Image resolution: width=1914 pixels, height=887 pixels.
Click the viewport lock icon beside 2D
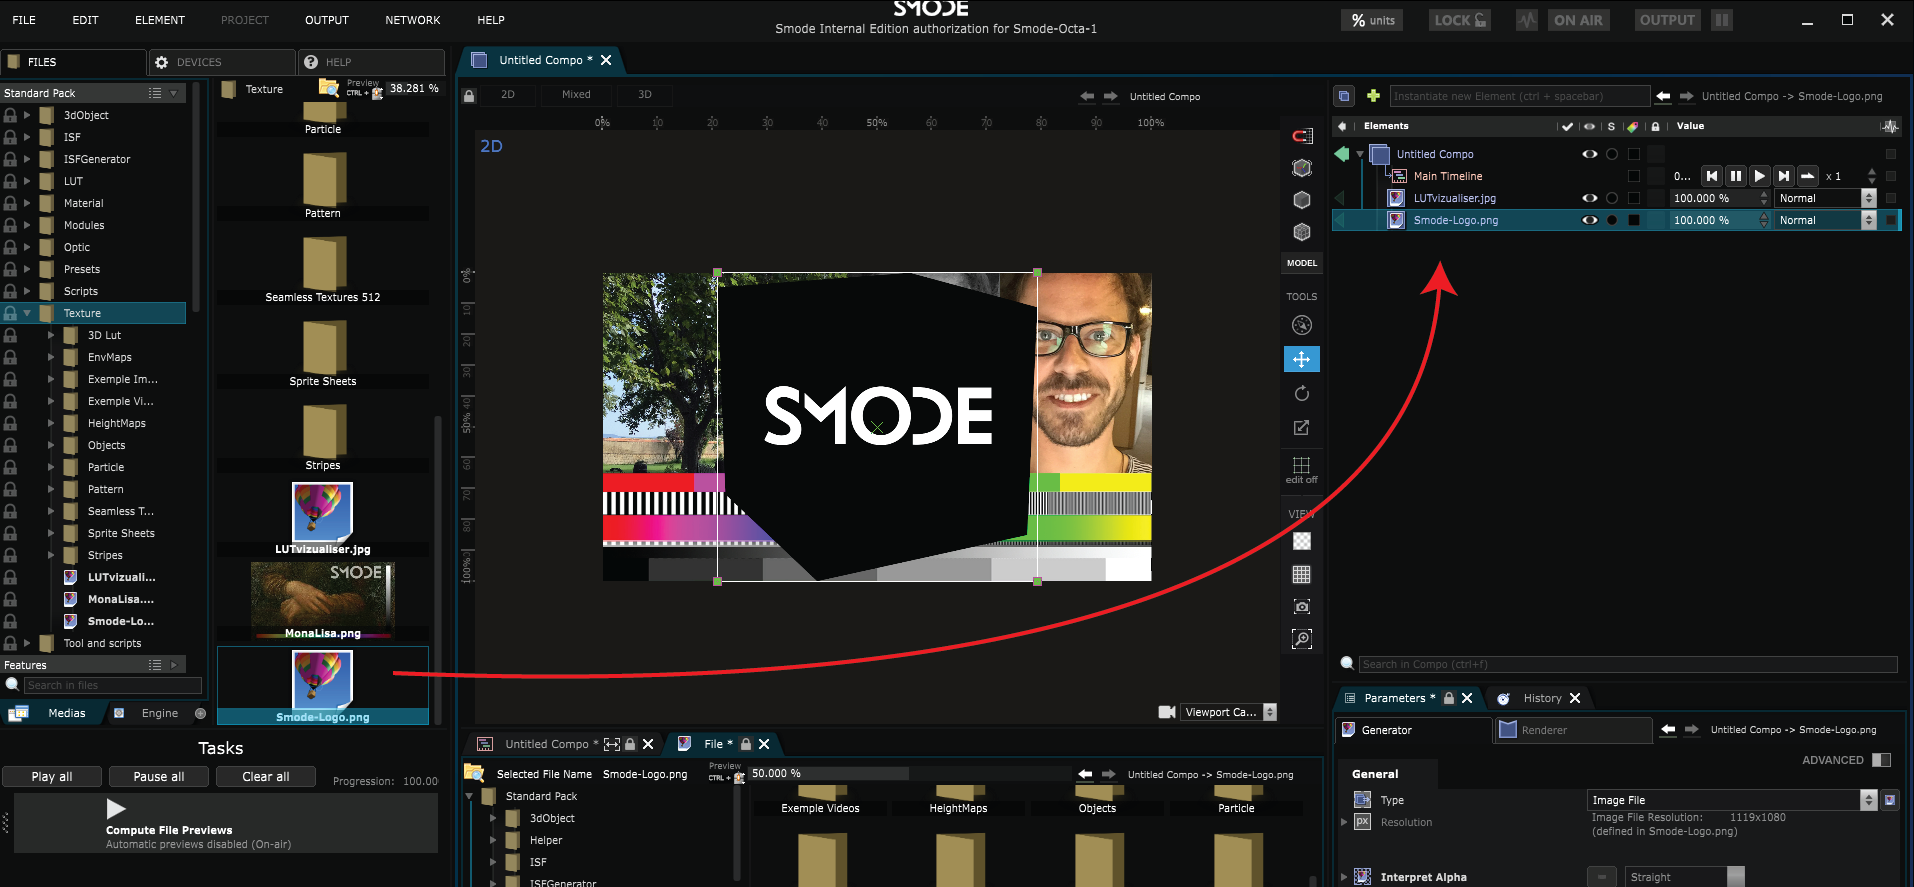468,96
